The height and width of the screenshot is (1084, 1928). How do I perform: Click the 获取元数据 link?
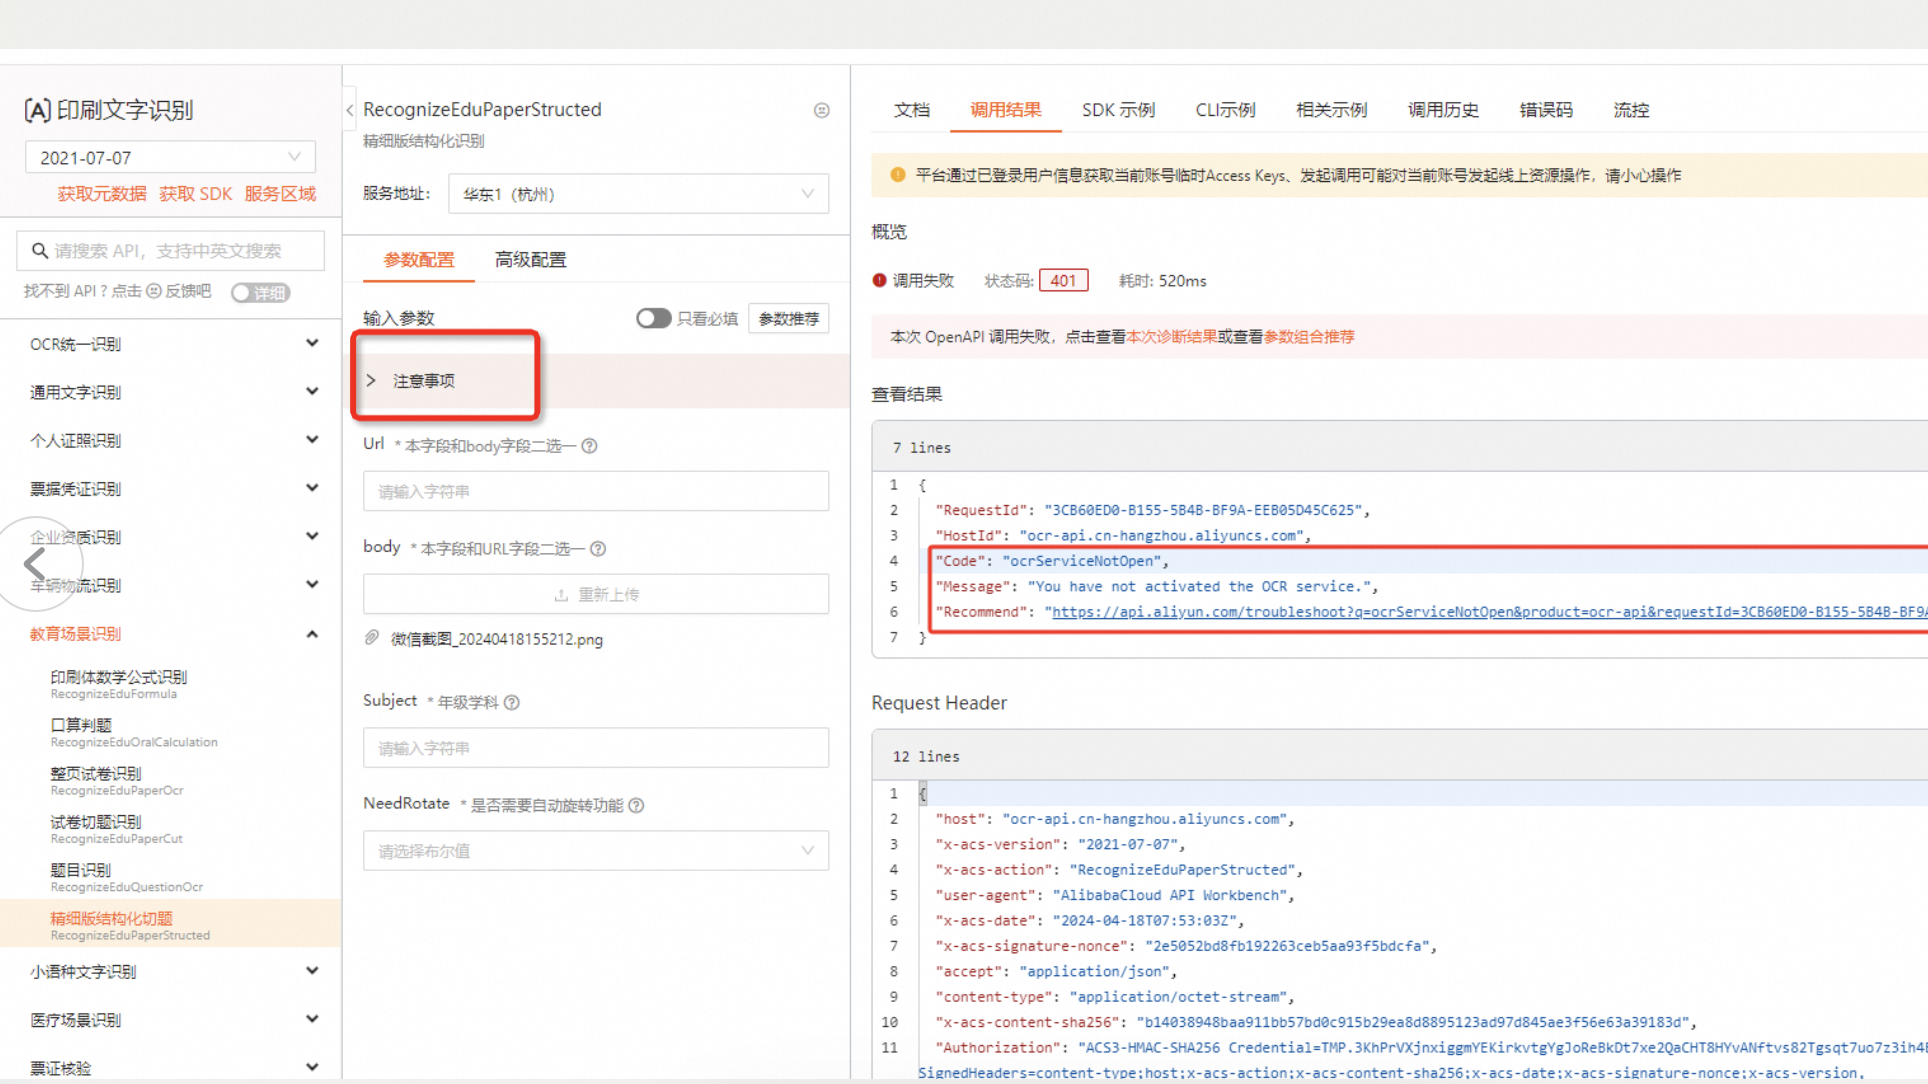pos(102,194)
